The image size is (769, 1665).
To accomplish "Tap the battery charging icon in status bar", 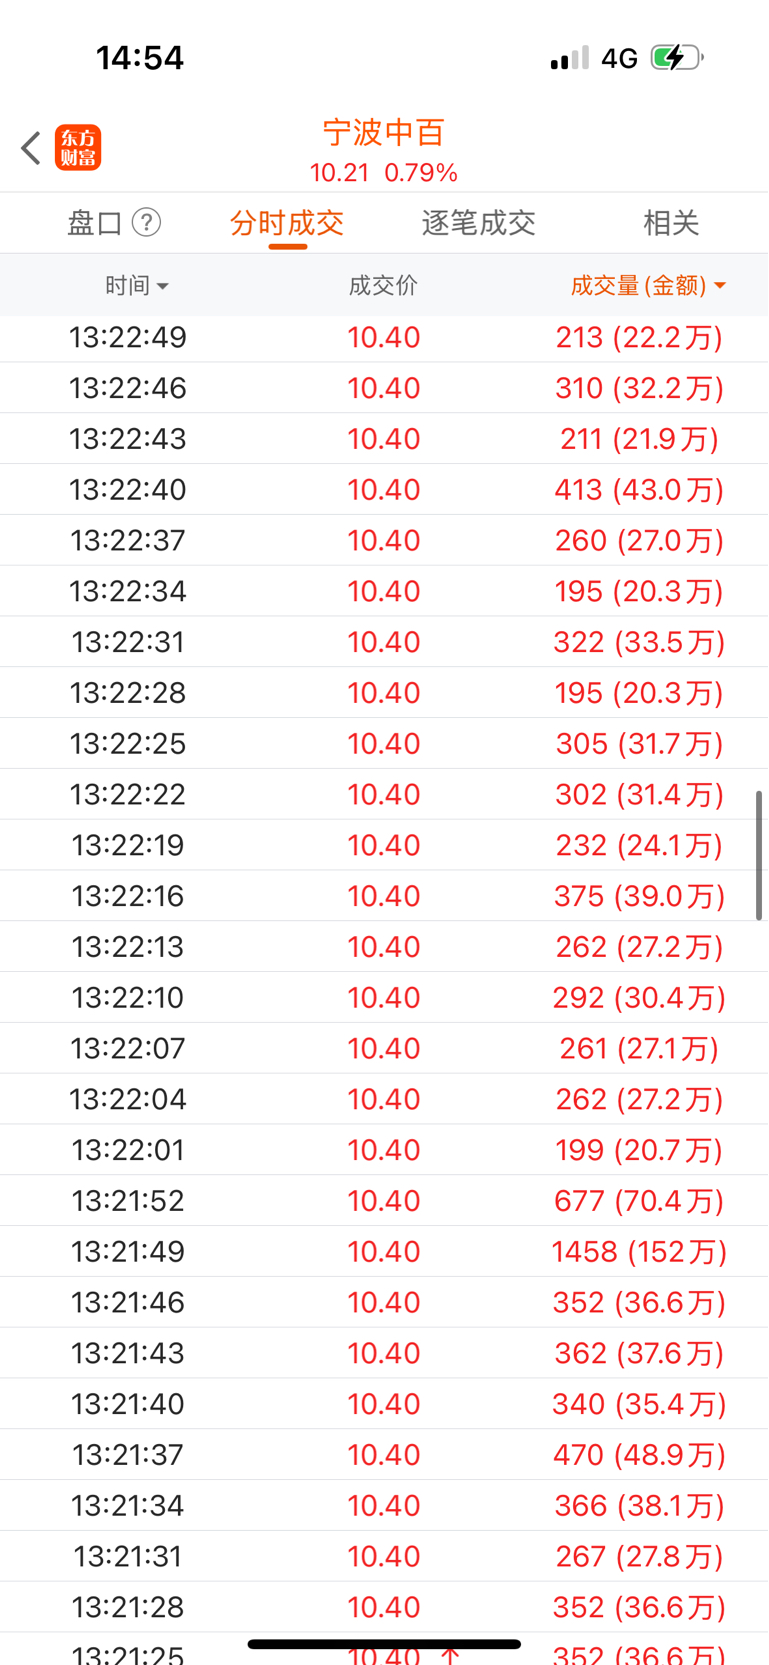I will click(677, 58).
